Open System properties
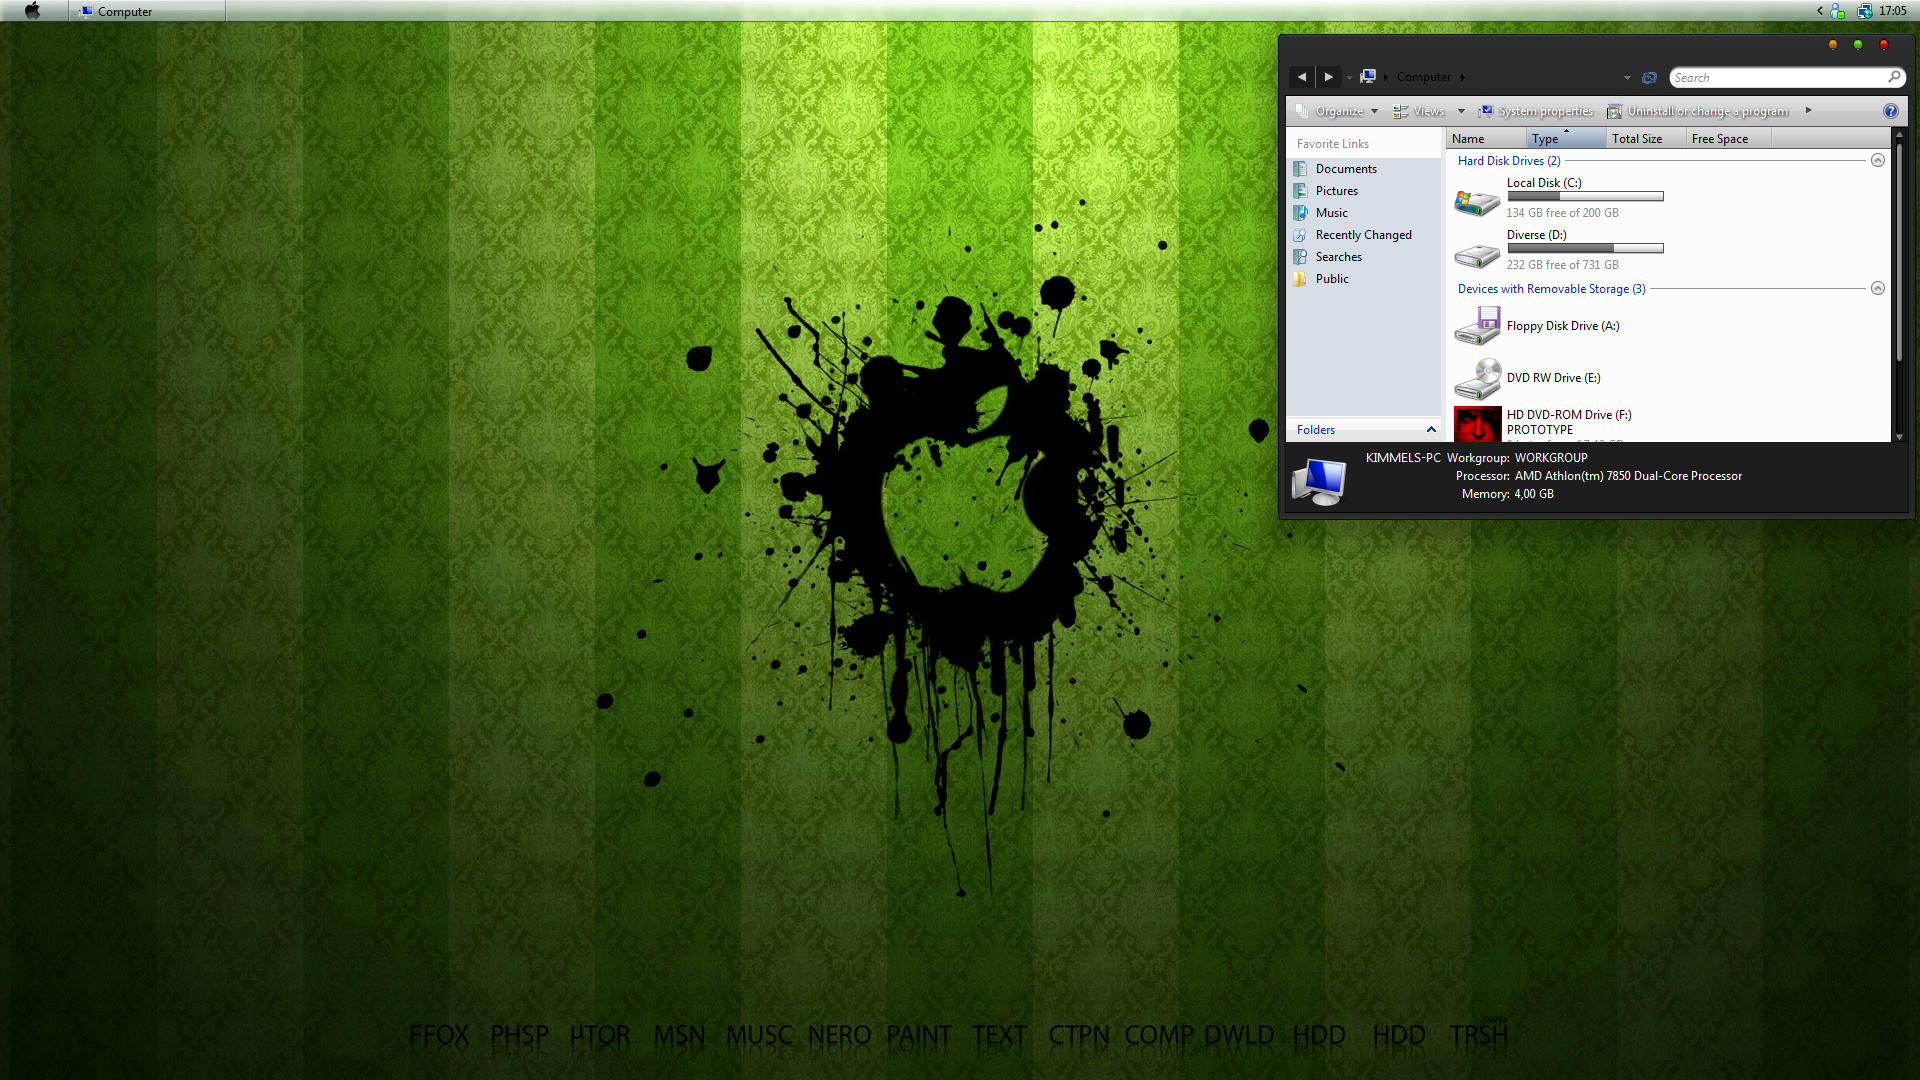 click(1536, 111)
